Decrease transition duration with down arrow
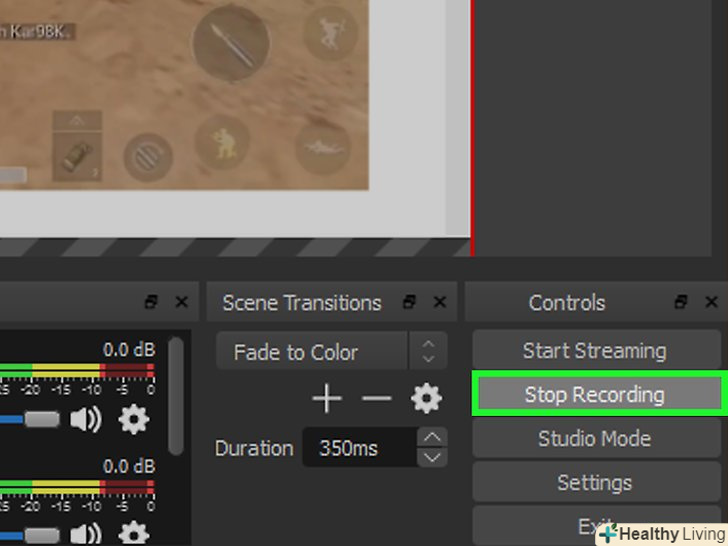The image size is (728, 546). point(432,457)
